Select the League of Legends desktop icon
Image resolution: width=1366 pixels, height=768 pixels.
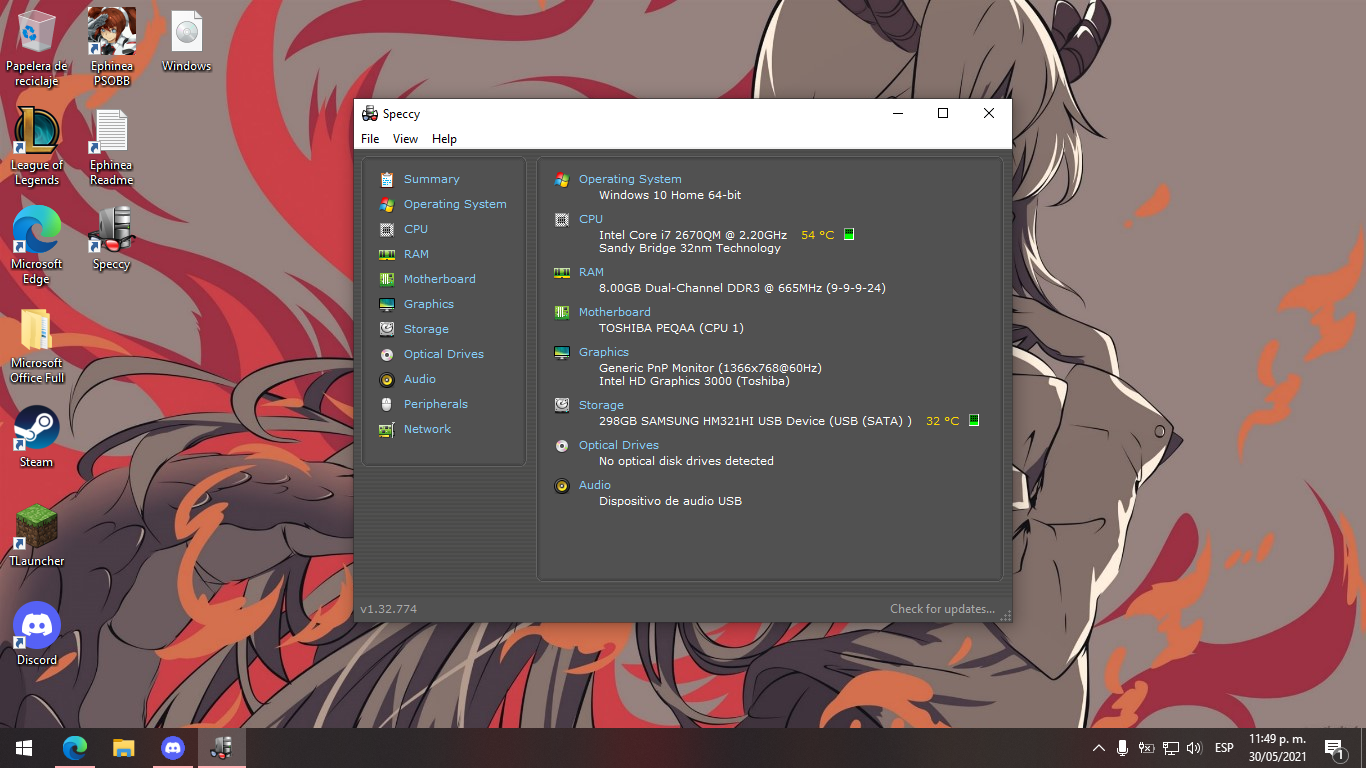(x=36, y=147)
